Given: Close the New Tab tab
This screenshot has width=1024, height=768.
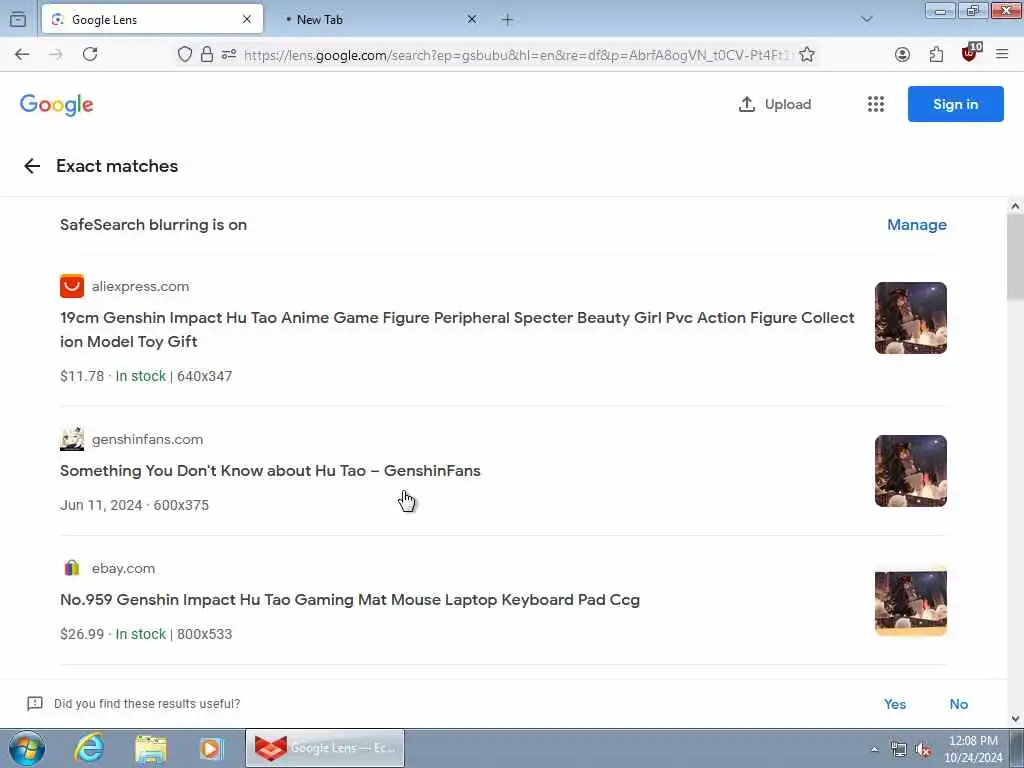Looking at the screenshot, I should click(x=472, y=19).
